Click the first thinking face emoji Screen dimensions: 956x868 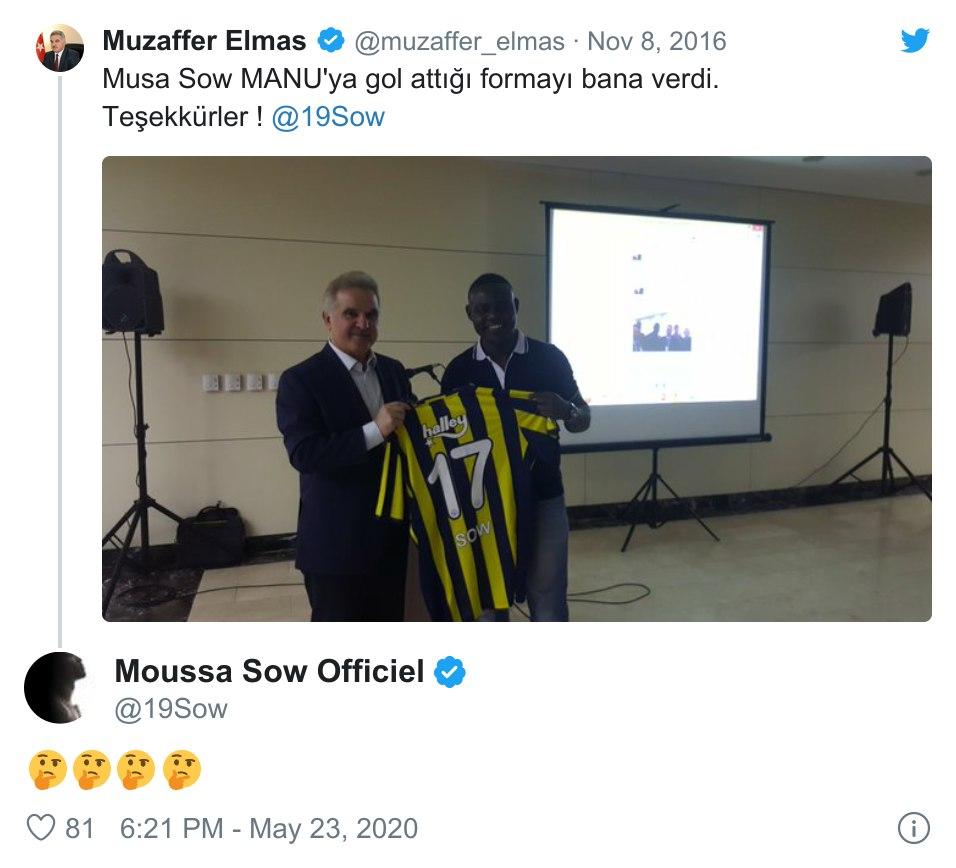pyautogui.click(x=47, y=770)
